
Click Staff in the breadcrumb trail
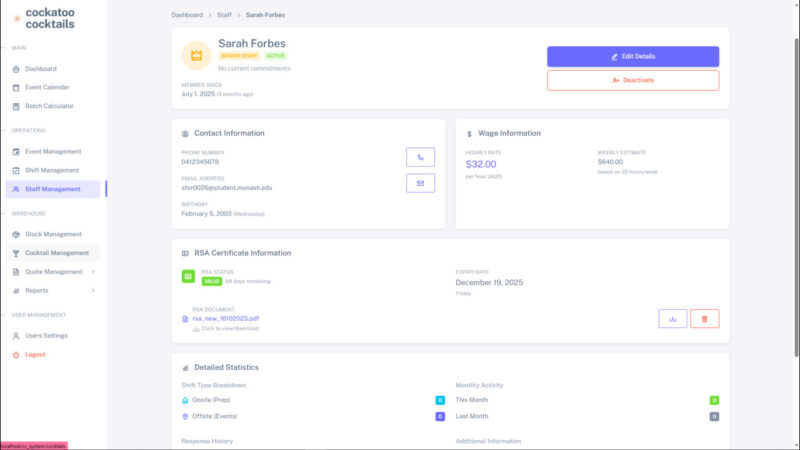[x=224, y=16]
